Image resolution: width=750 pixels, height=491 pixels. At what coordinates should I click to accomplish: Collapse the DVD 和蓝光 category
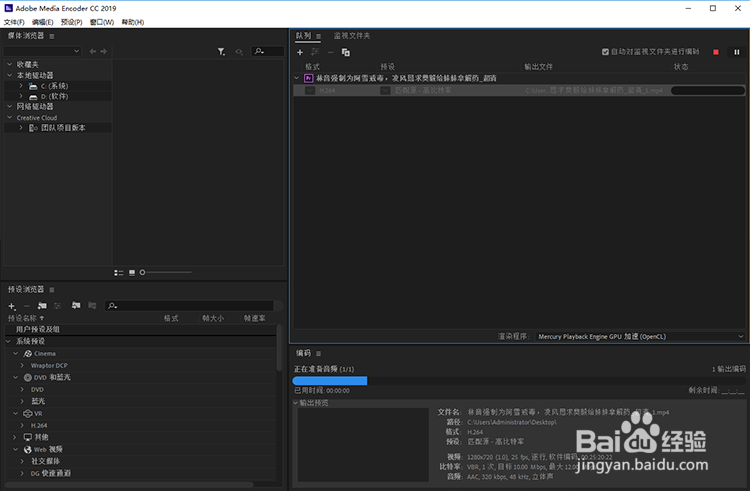pos(15,377)
